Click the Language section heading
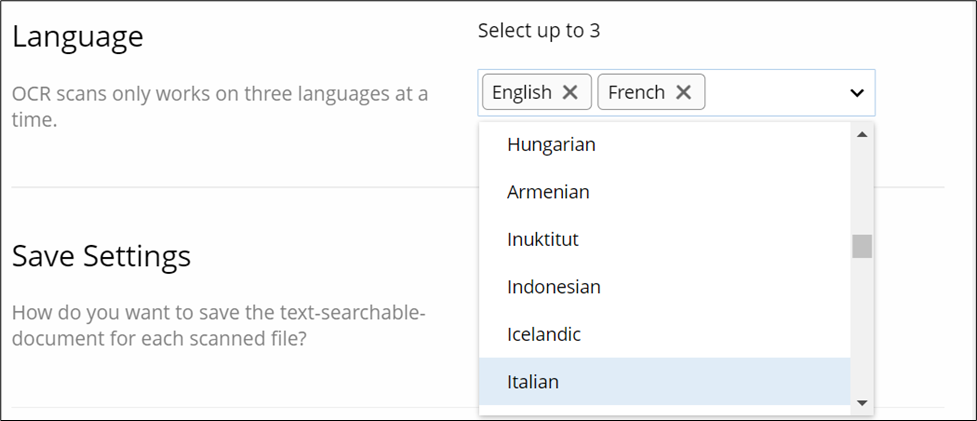The height and width of the screenshot is (421, 977). [x=78, y=37]
